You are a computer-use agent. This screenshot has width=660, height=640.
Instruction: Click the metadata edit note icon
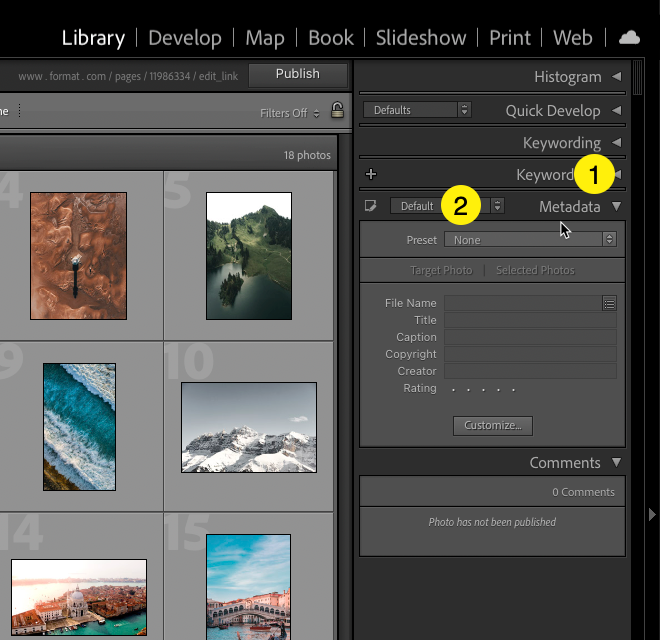[x=371, y=207]
